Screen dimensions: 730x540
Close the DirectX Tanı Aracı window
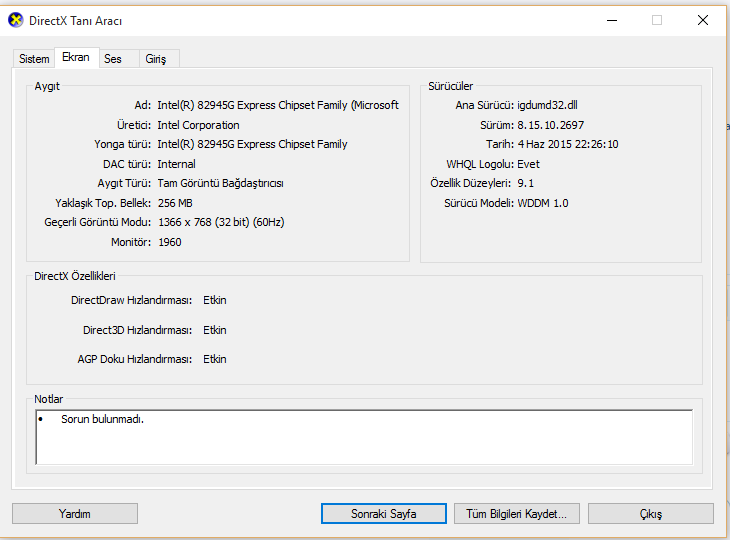coord(703,20)
